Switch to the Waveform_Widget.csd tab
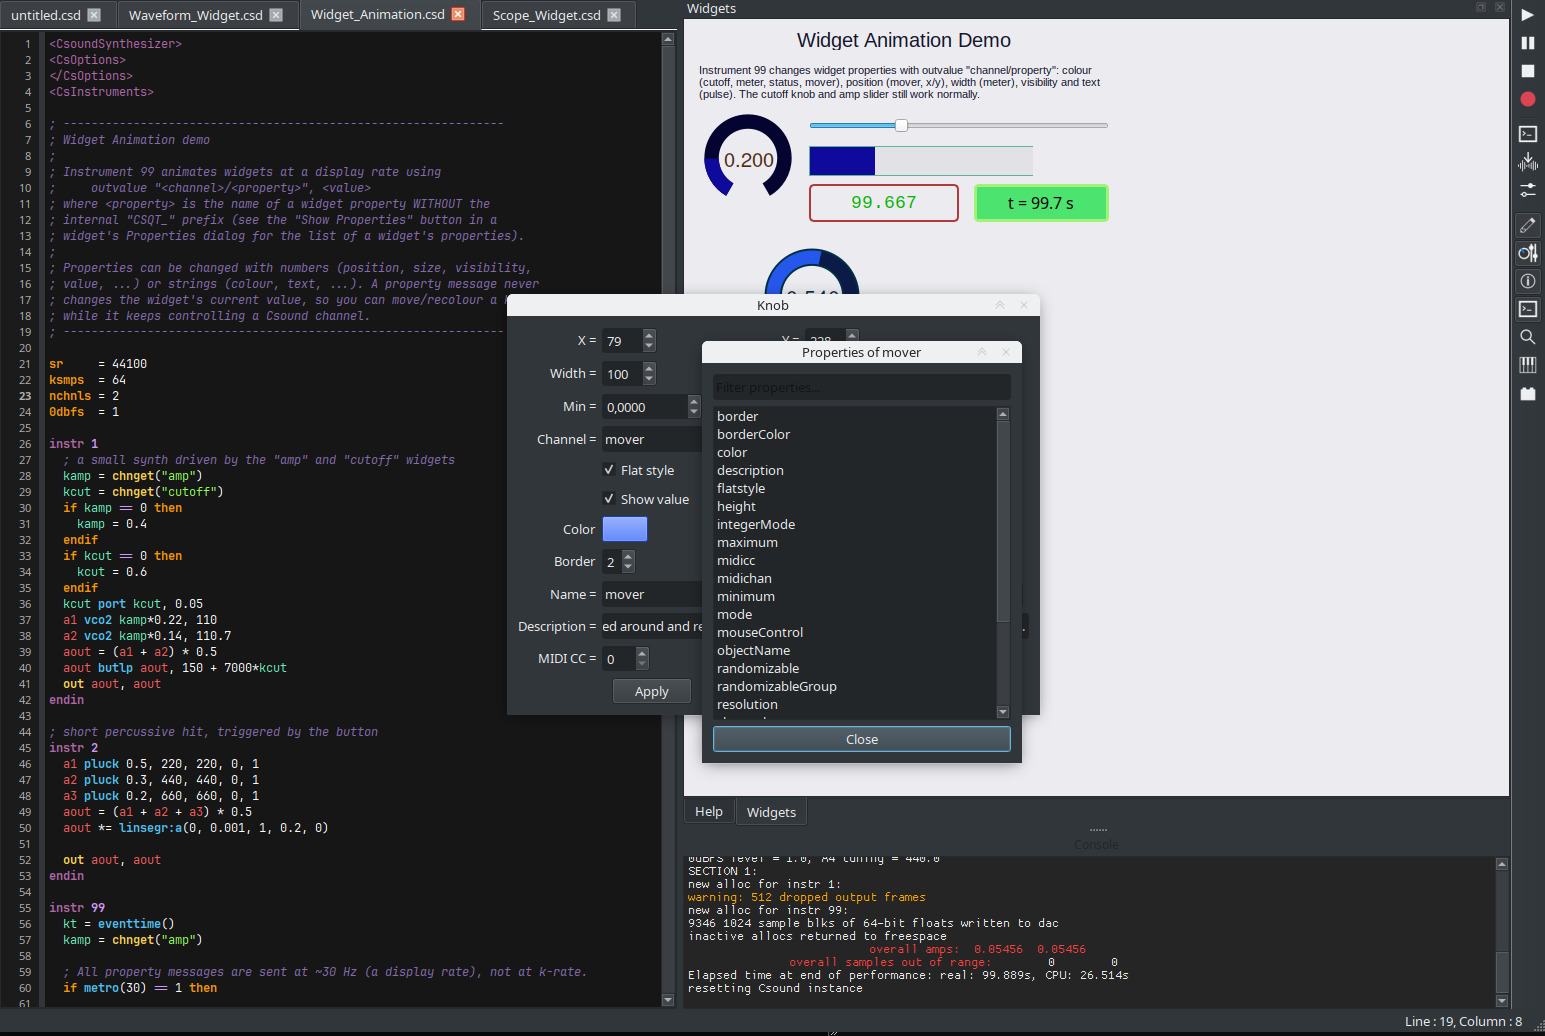Screen dimensions: 1545x1036 coord(195,15)
